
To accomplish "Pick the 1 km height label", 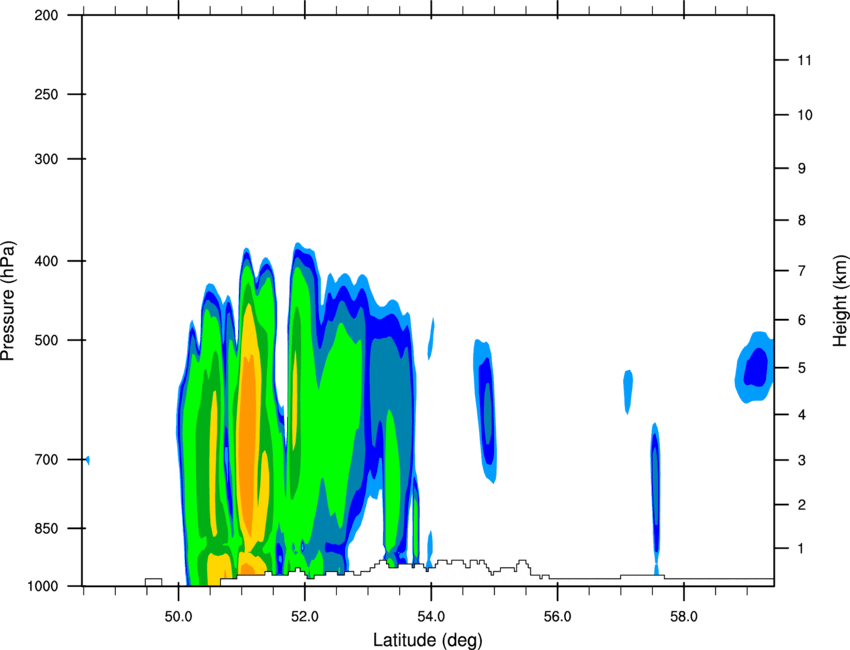I will pyautogui.click(x=802, y=549).
